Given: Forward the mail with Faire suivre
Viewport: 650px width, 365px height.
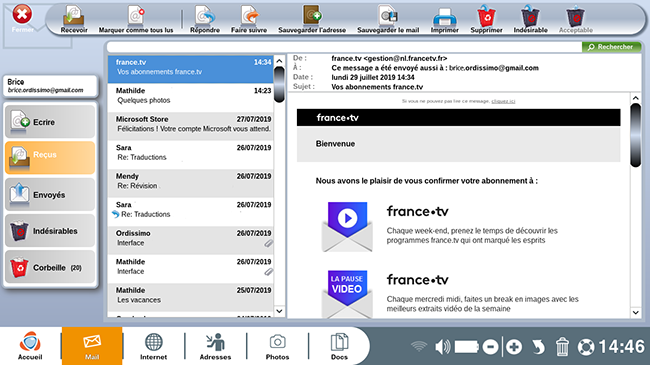Looking at the screenshot, I should point(249,19).
